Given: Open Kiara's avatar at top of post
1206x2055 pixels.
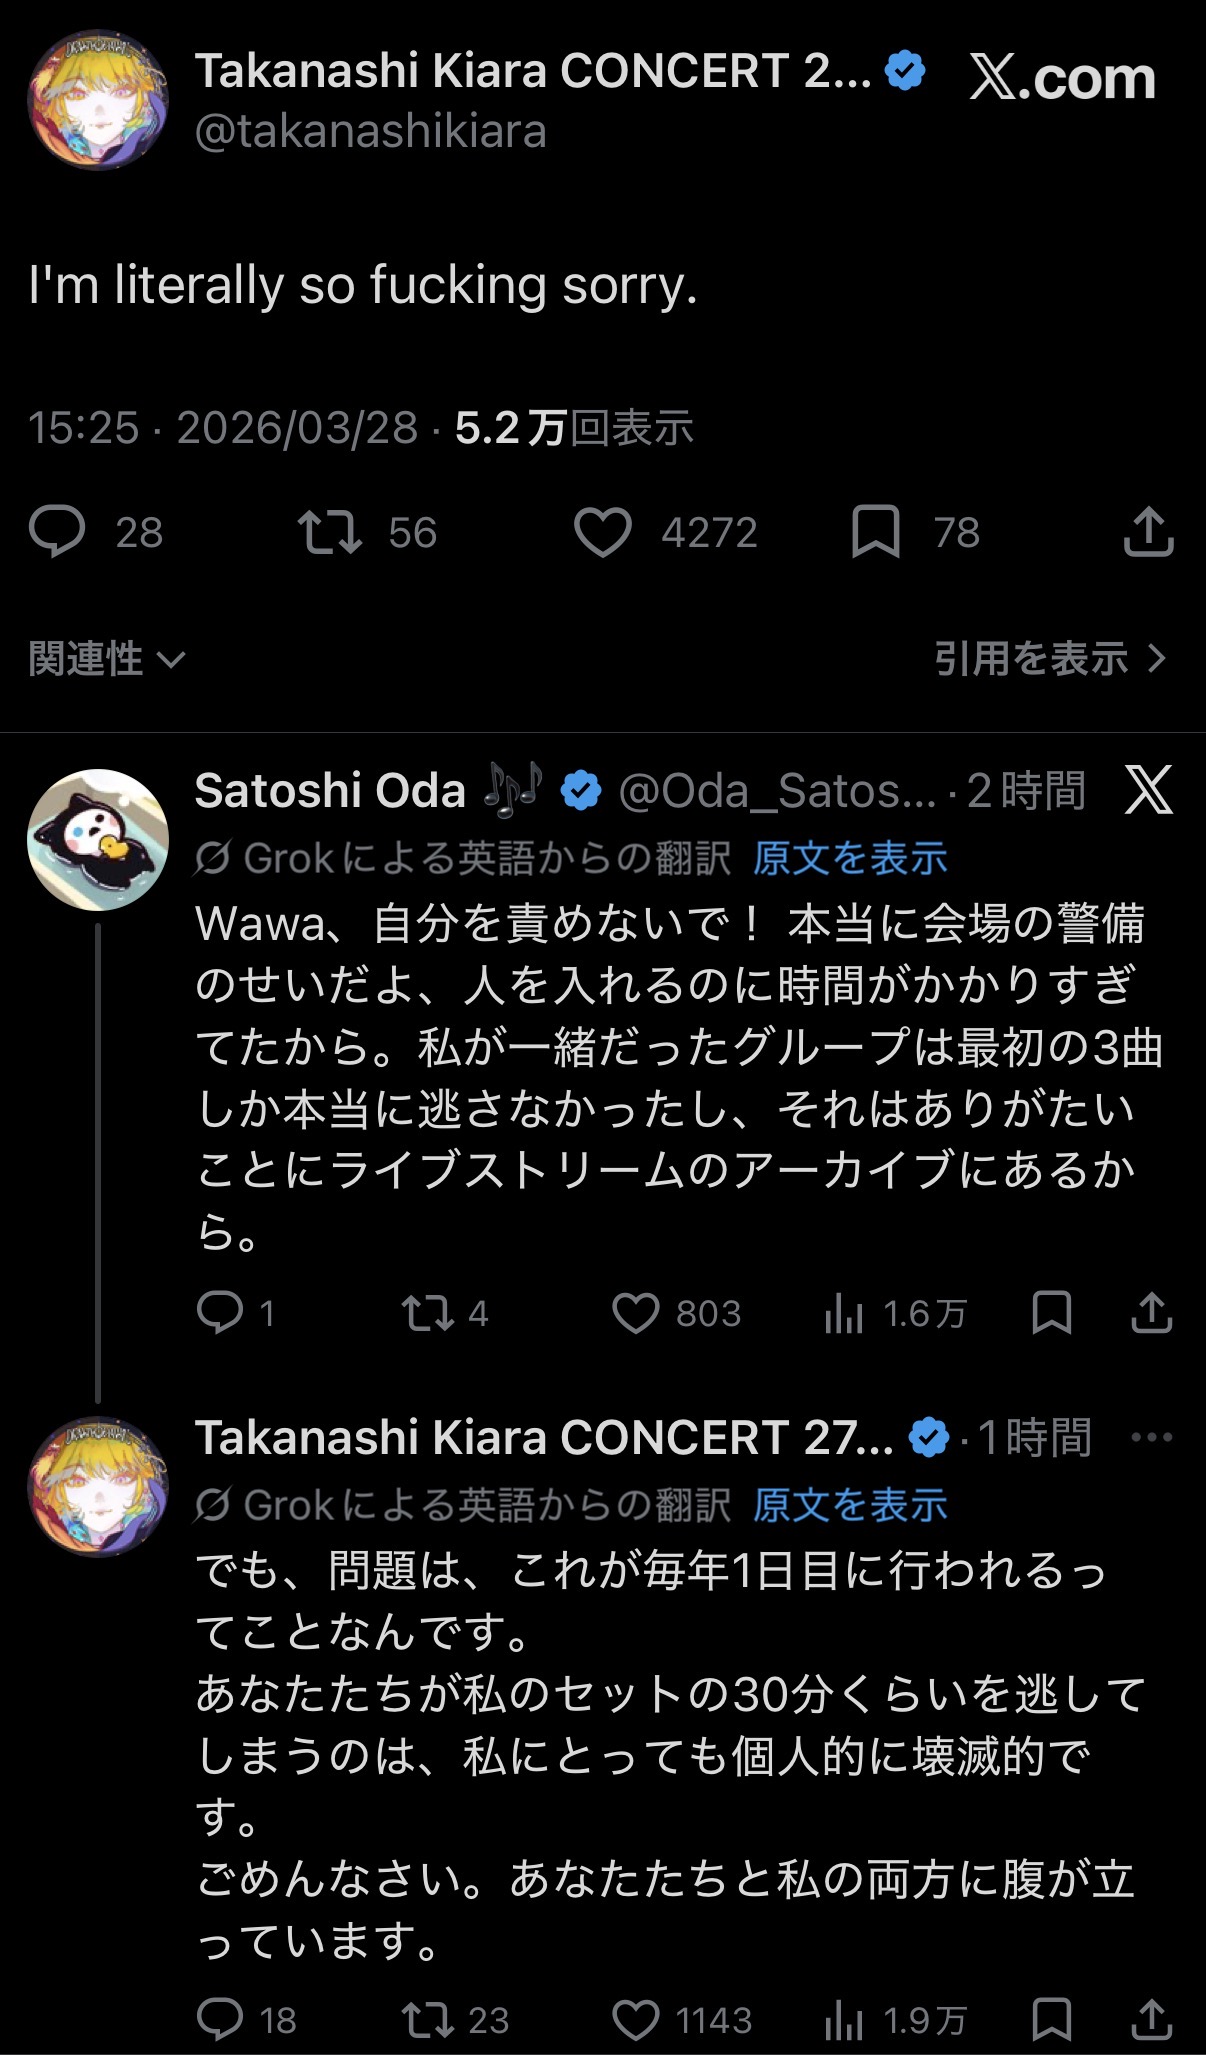Looking at the screenshot, I should click(97, 99).
